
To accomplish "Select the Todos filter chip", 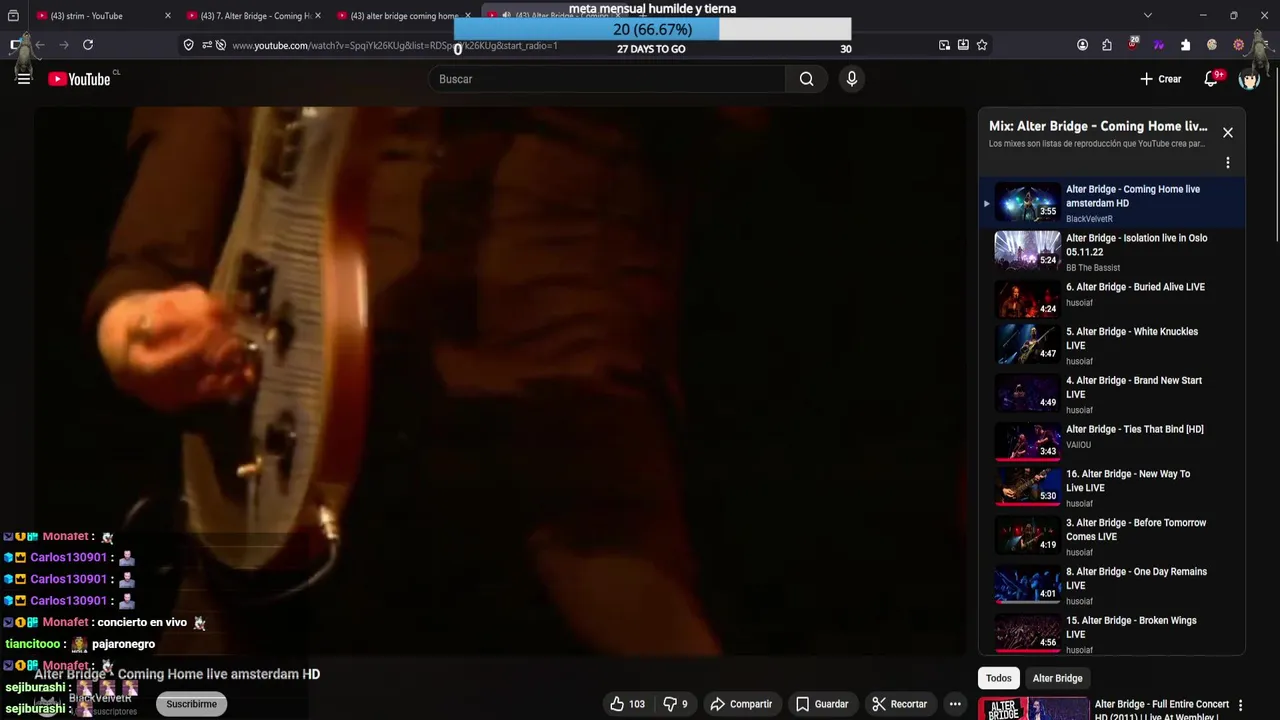I will pyautogui.click(x=999, y=678).
